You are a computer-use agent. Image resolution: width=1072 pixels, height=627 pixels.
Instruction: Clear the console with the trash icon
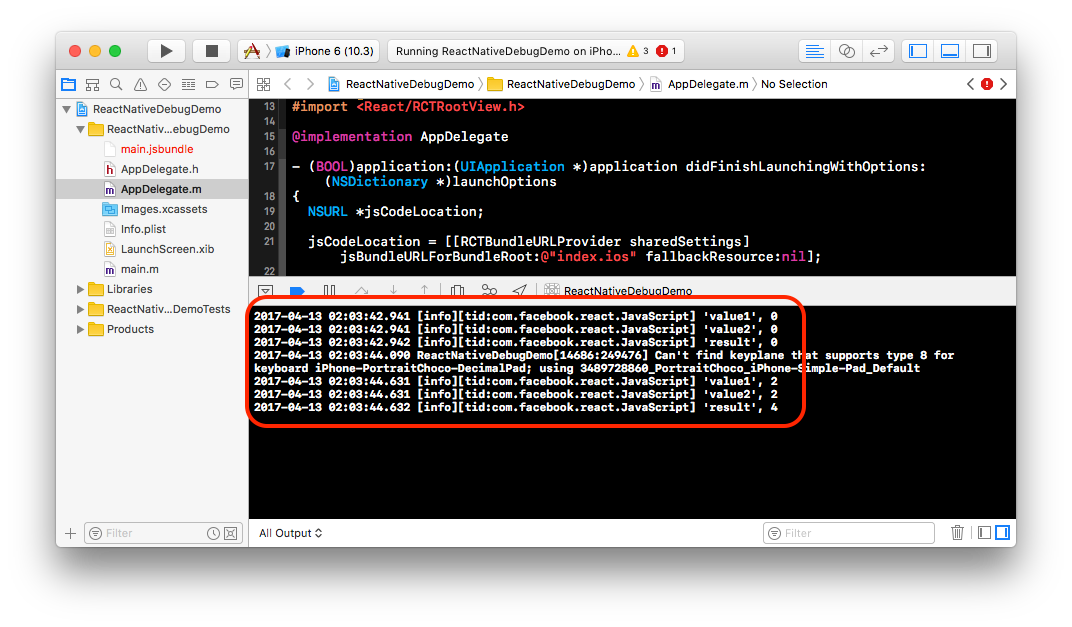point(957,533)
